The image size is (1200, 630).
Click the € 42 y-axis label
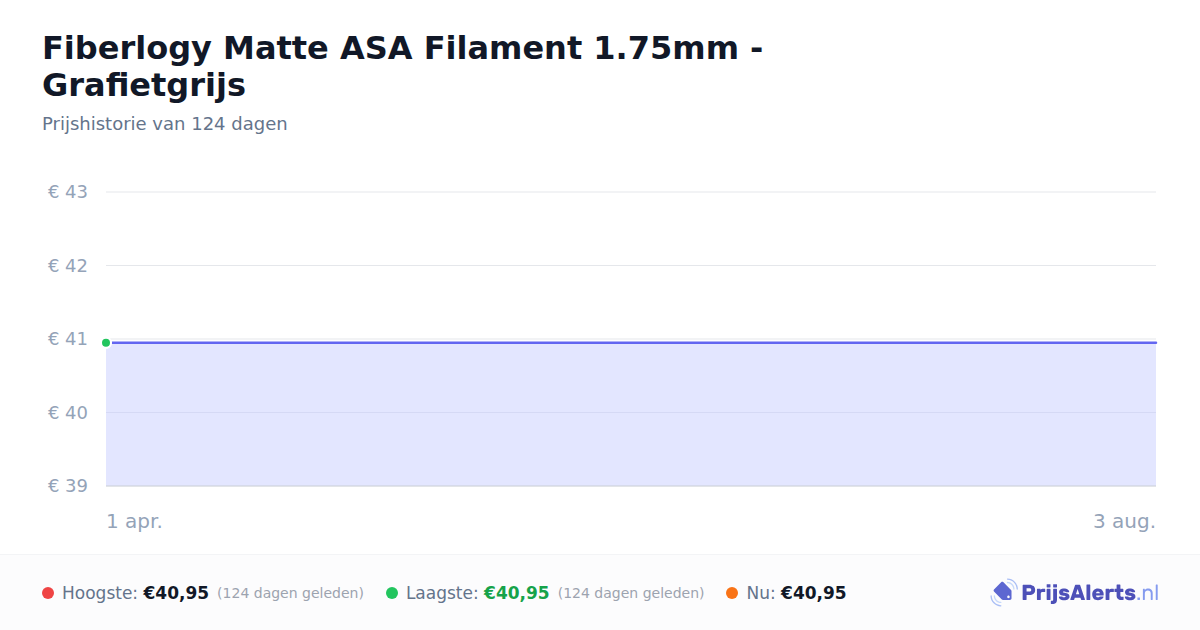point(68,266)
